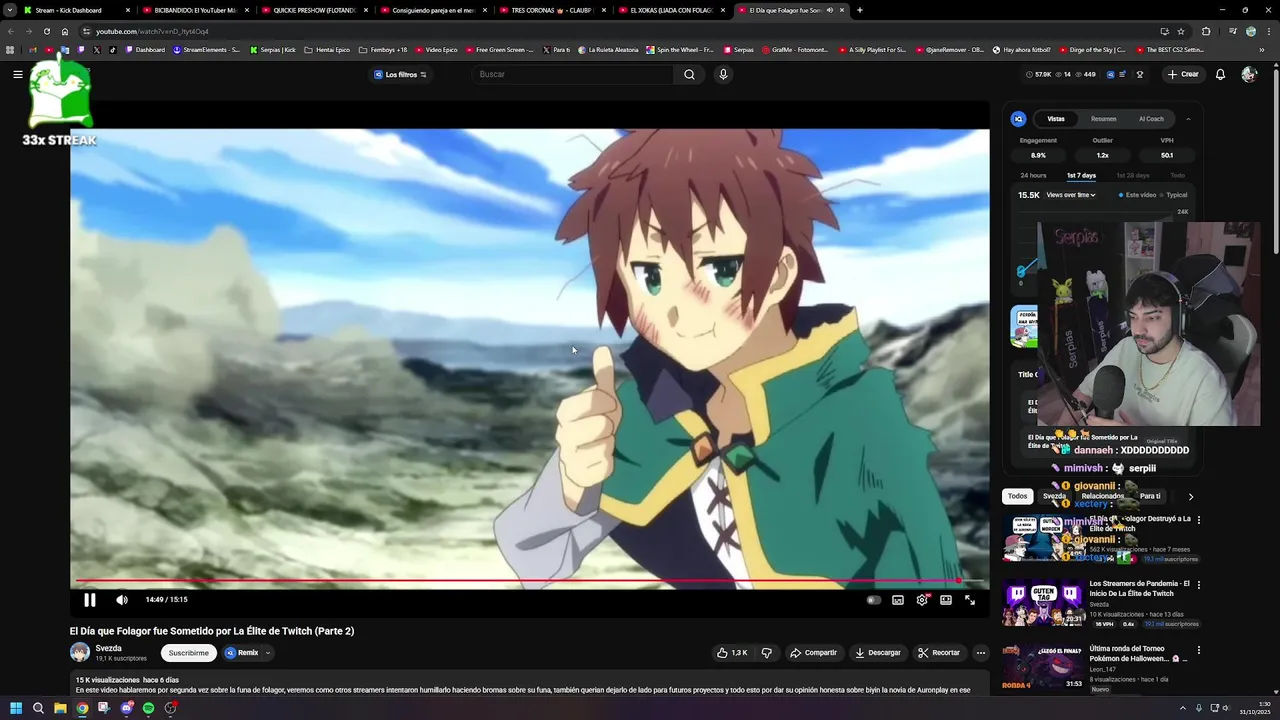The height and width of the screenshot is (720, 1280).
Task: Expand the Remix dropdown arrow
Action: pyautogui.click(x=267, y=653)
